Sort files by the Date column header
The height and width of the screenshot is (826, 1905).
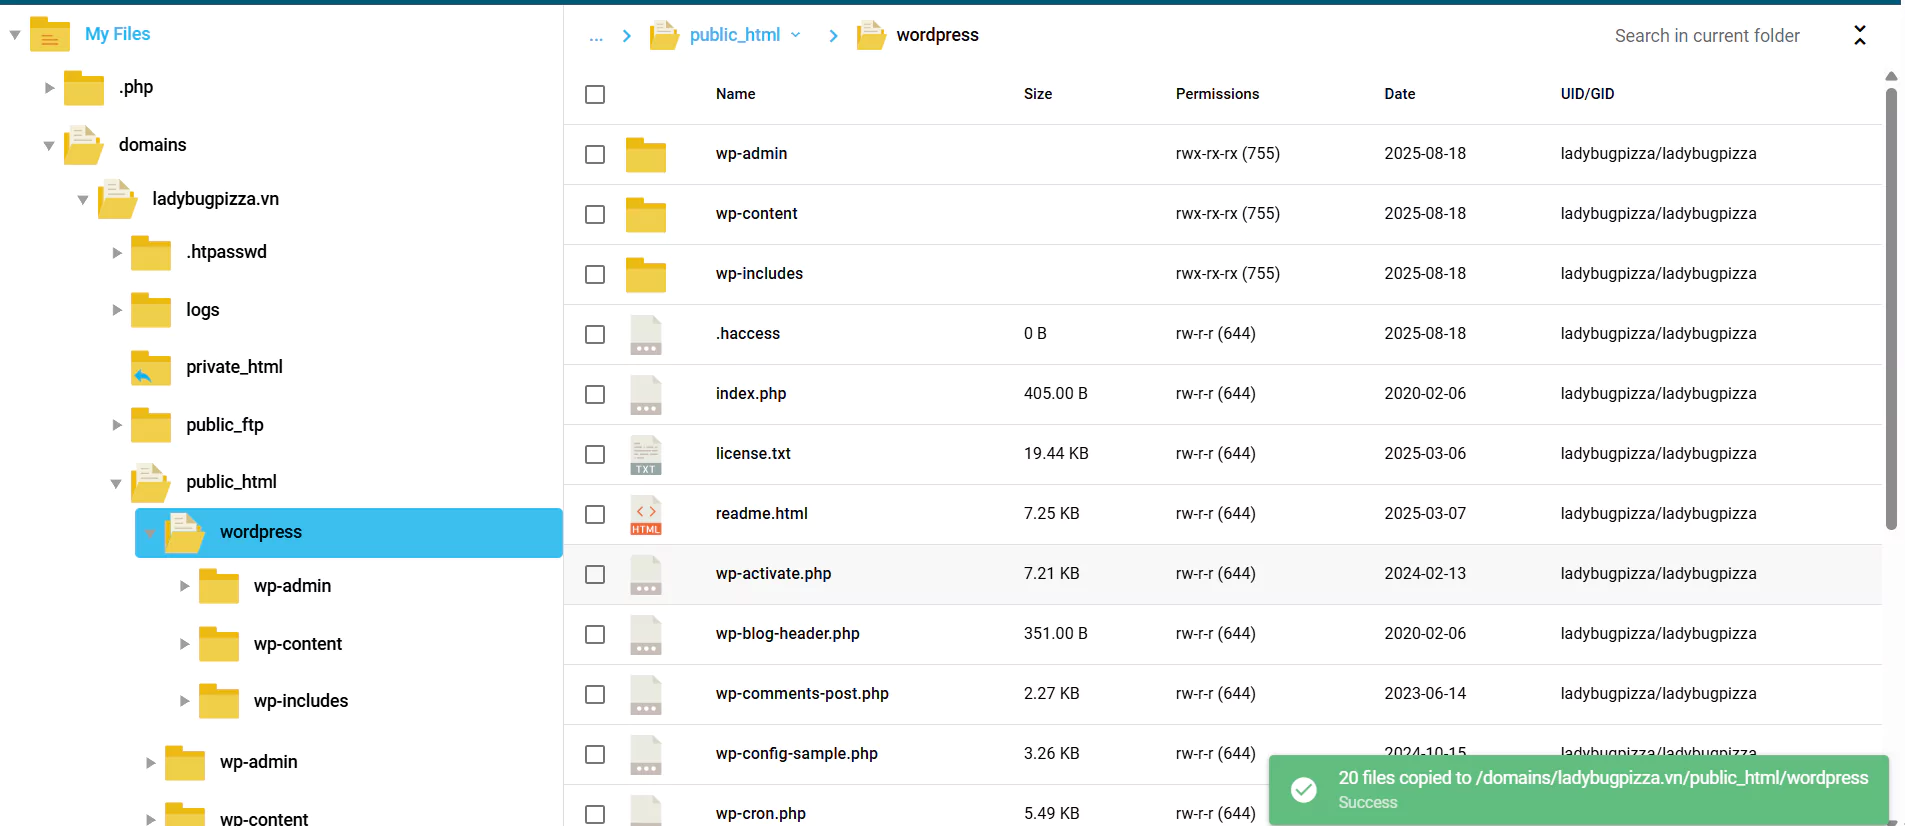click(x=1399, y=94)
